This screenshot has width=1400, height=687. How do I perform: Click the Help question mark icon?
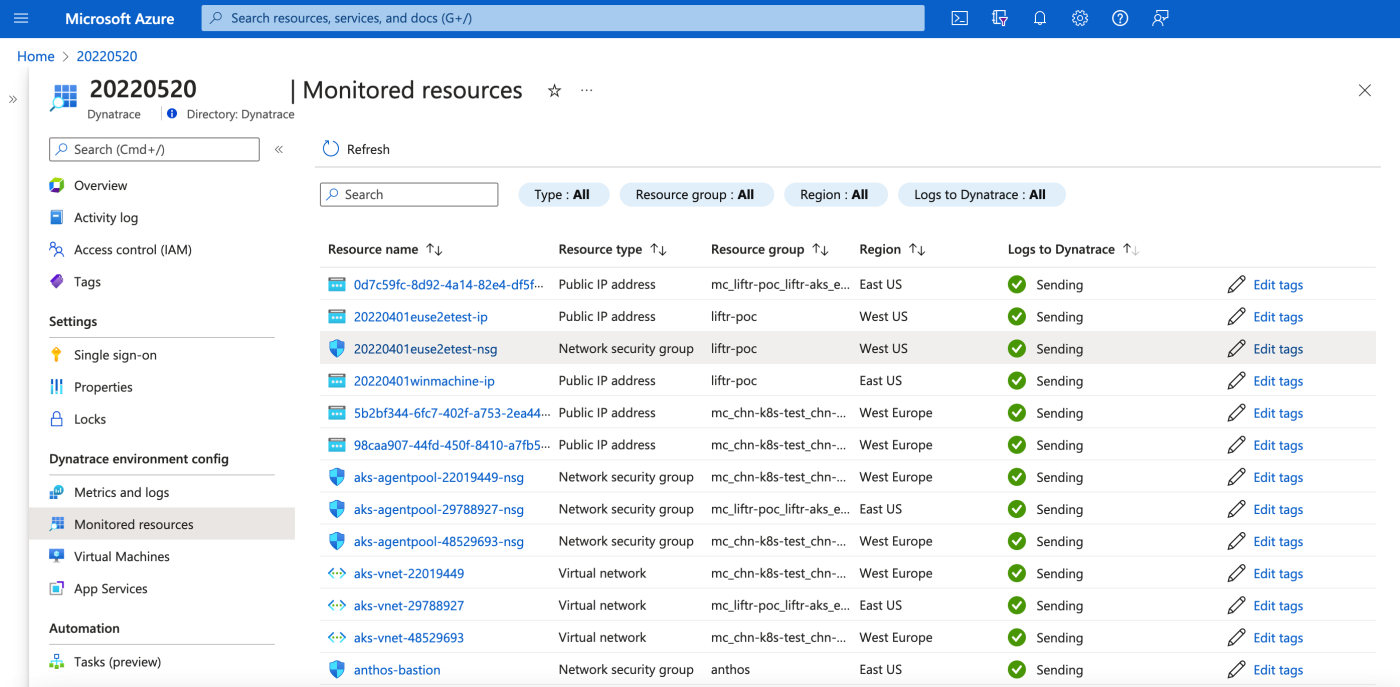[x=1119, y=17]
